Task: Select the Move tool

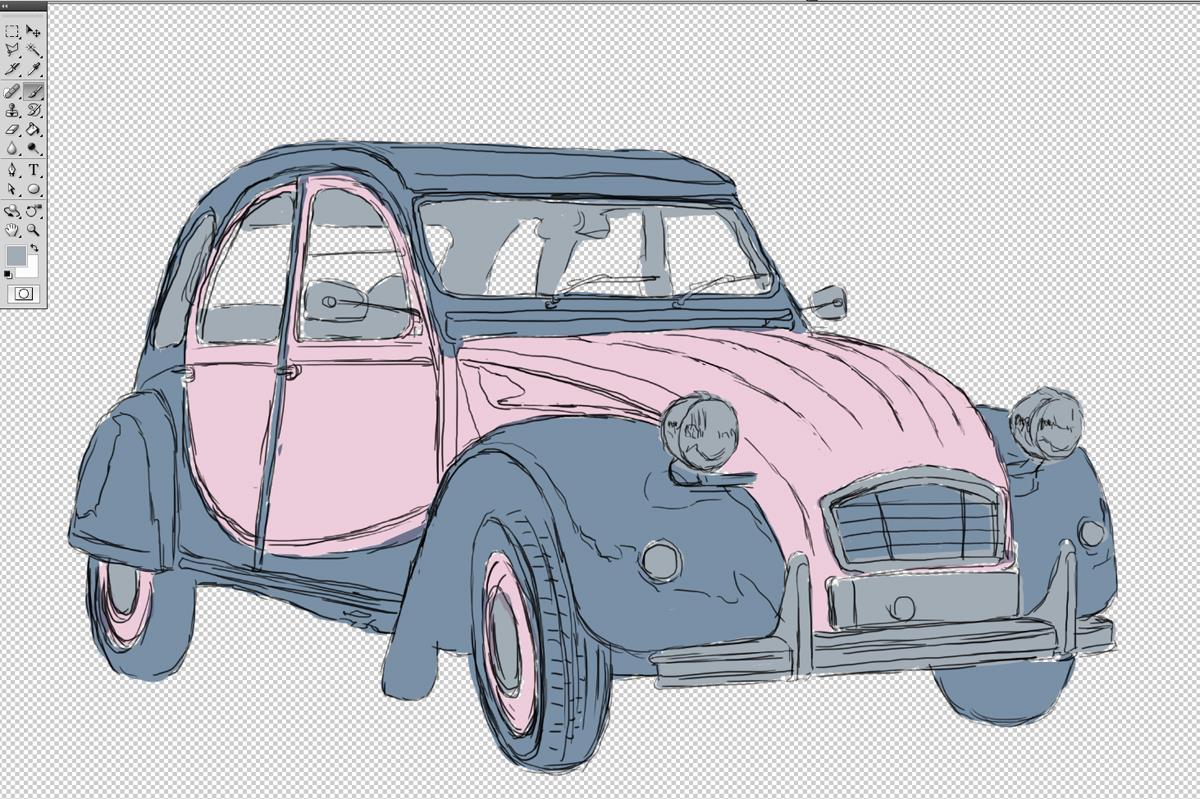Action: pos(33,31)
